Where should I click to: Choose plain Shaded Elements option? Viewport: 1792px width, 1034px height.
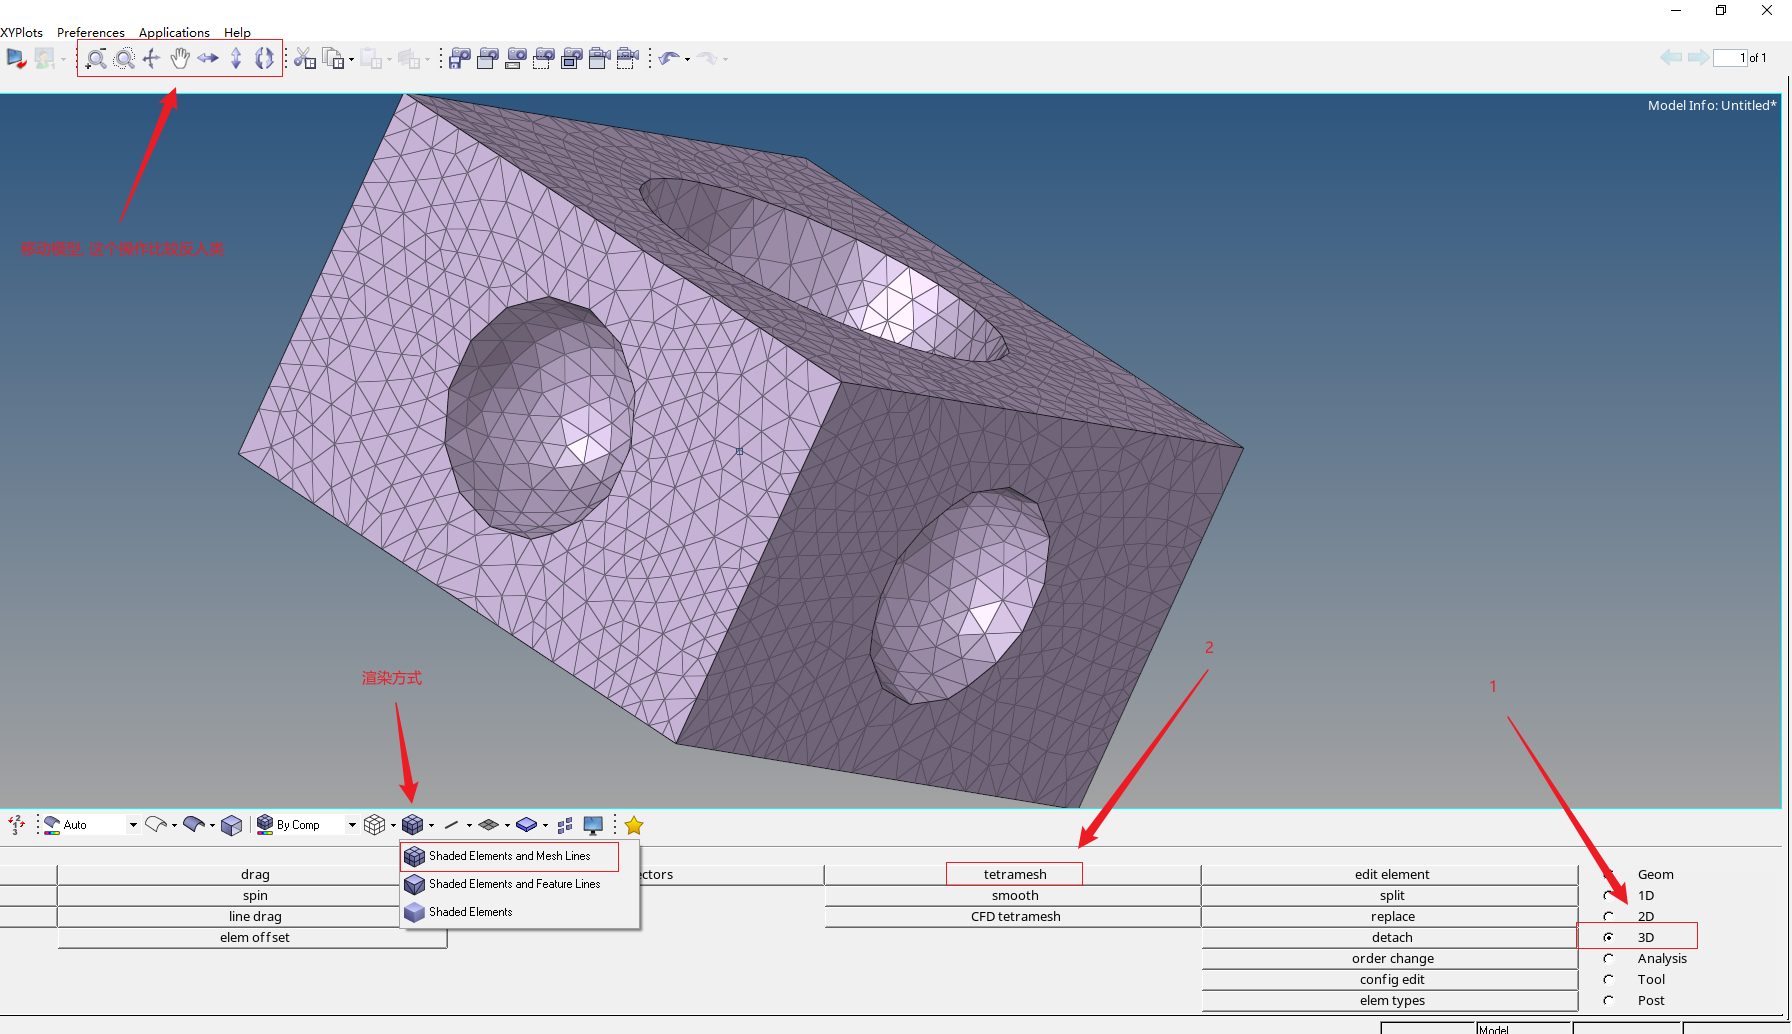click(471, 912)
